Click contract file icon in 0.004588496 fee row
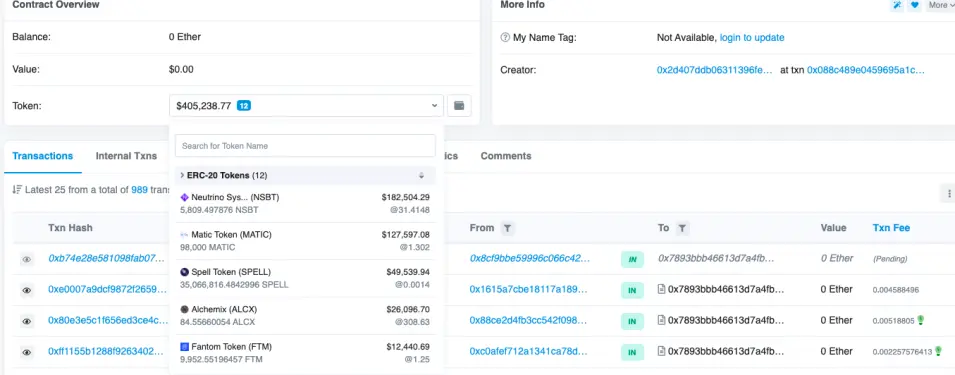Image resolution: width=955 pixels, height=375 pixels. point(661,289)
